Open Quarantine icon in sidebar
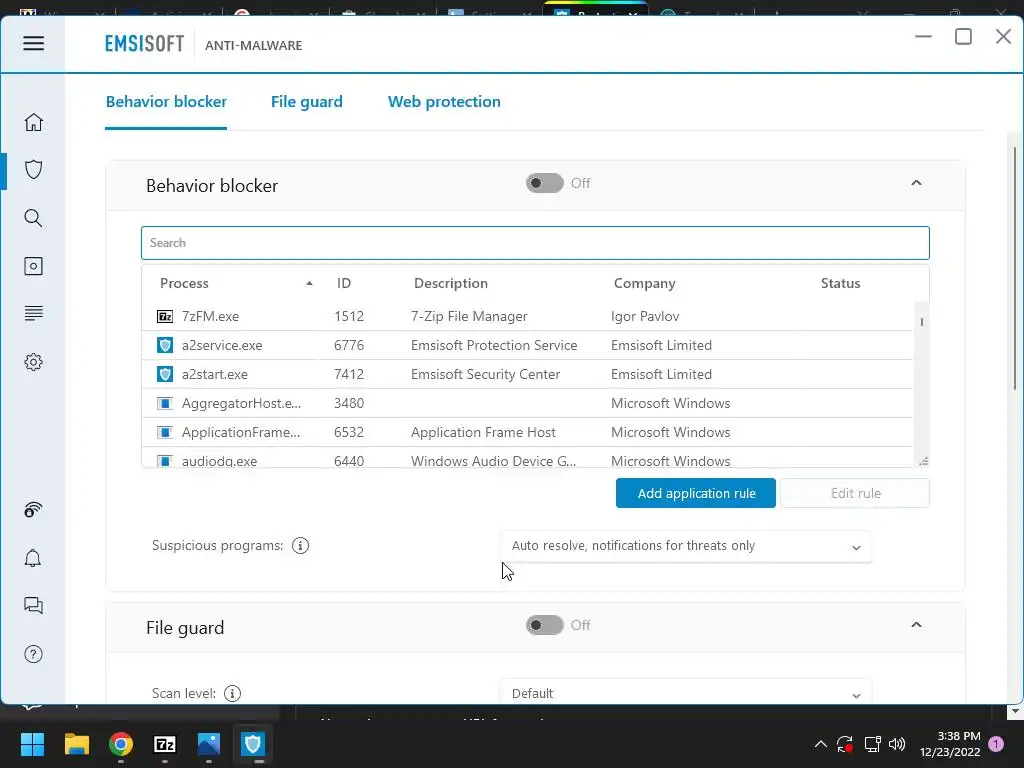 33,266
